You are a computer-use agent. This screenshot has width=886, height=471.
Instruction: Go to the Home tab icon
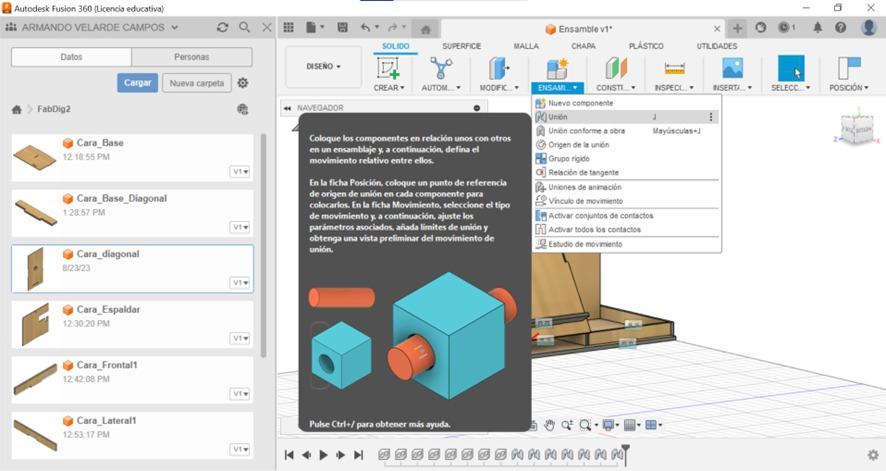click(x=426, y=29)
